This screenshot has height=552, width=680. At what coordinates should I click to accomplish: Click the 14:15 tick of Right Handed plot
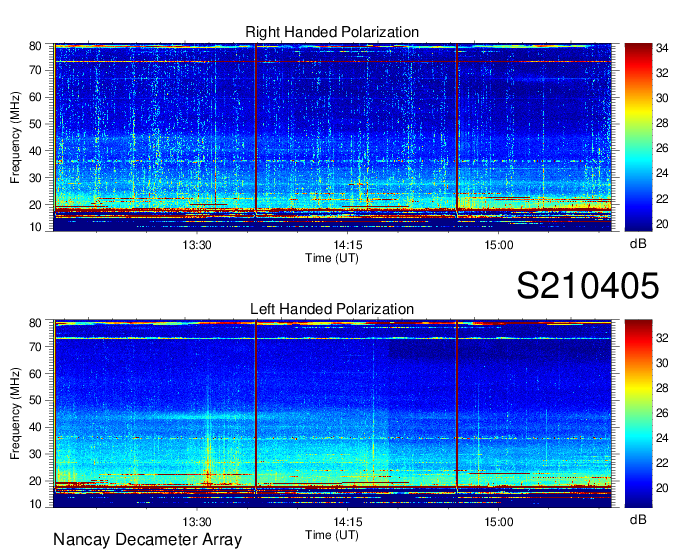pos(347,245)
